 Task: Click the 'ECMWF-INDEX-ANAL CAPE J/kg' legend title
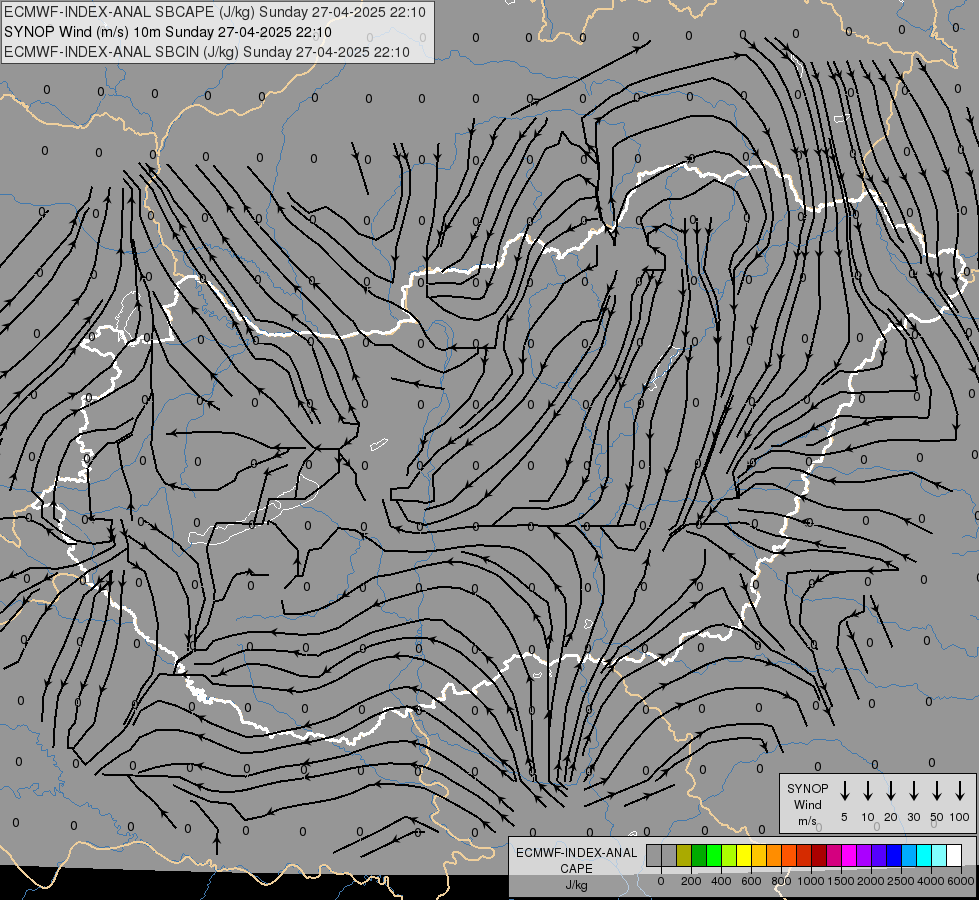[x=577, y=869]
